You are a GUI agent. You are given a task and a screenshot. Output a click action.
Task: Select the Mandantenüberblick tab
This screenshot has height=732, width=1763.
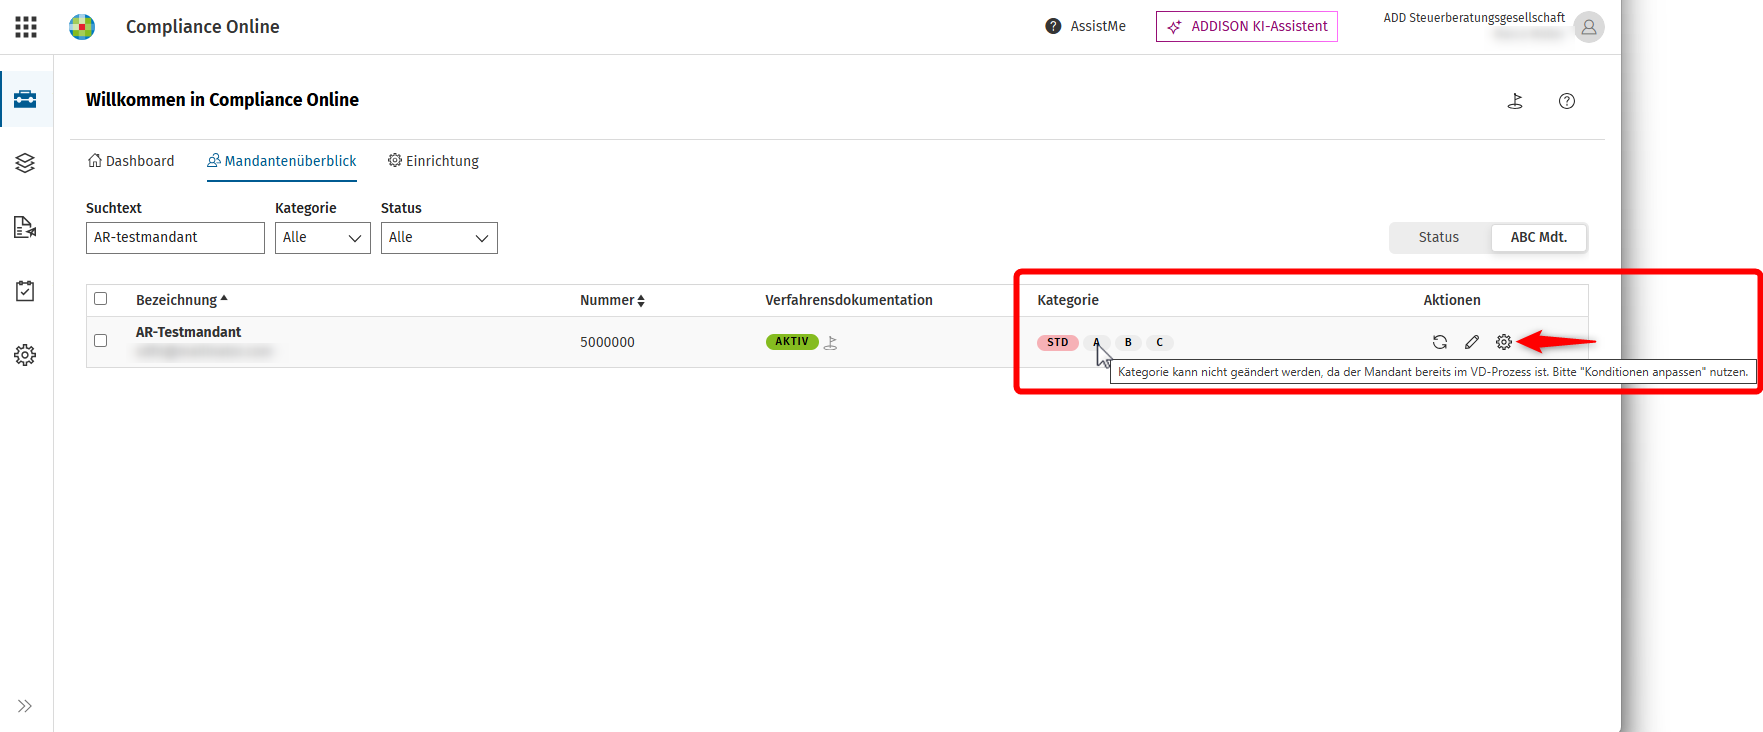point(281,161)
